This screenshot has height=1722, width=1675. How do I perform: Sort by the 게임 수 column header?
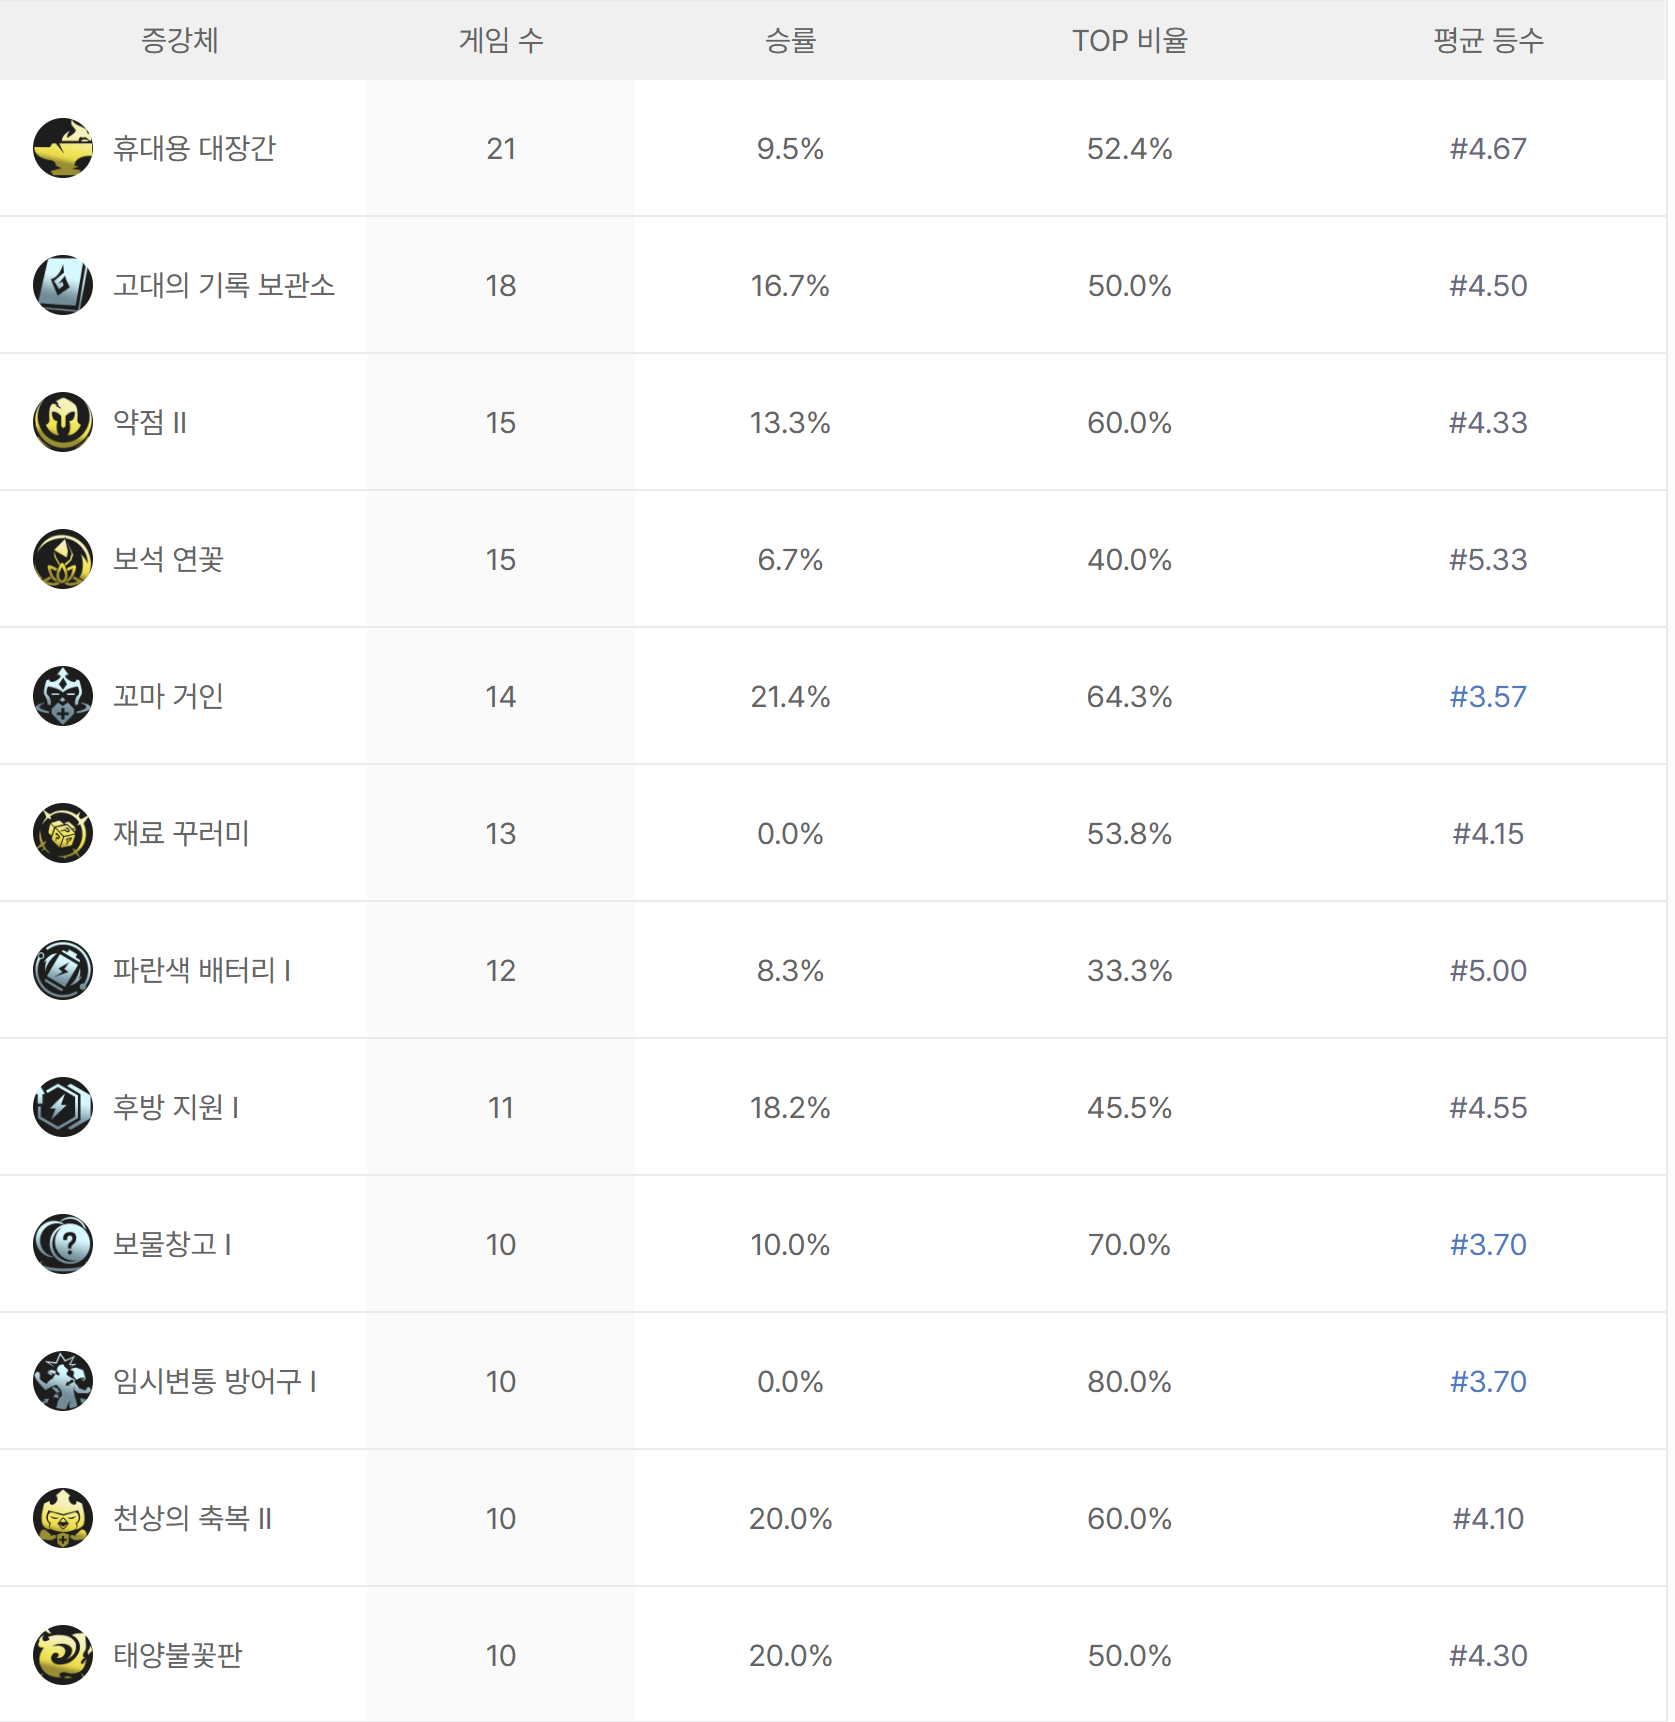501,40
